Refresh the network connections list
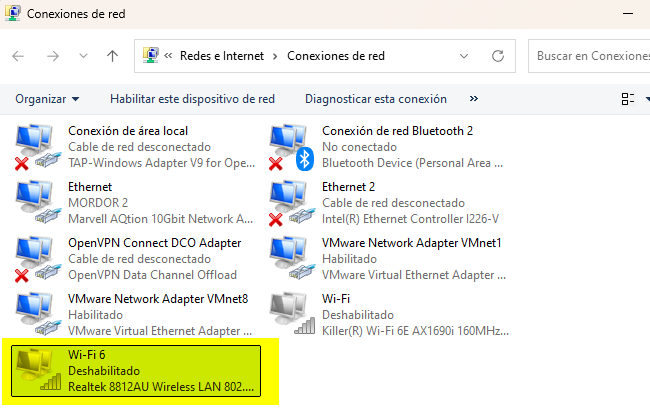The height and width of the screenshot is (417, 650). click(499, 56)
